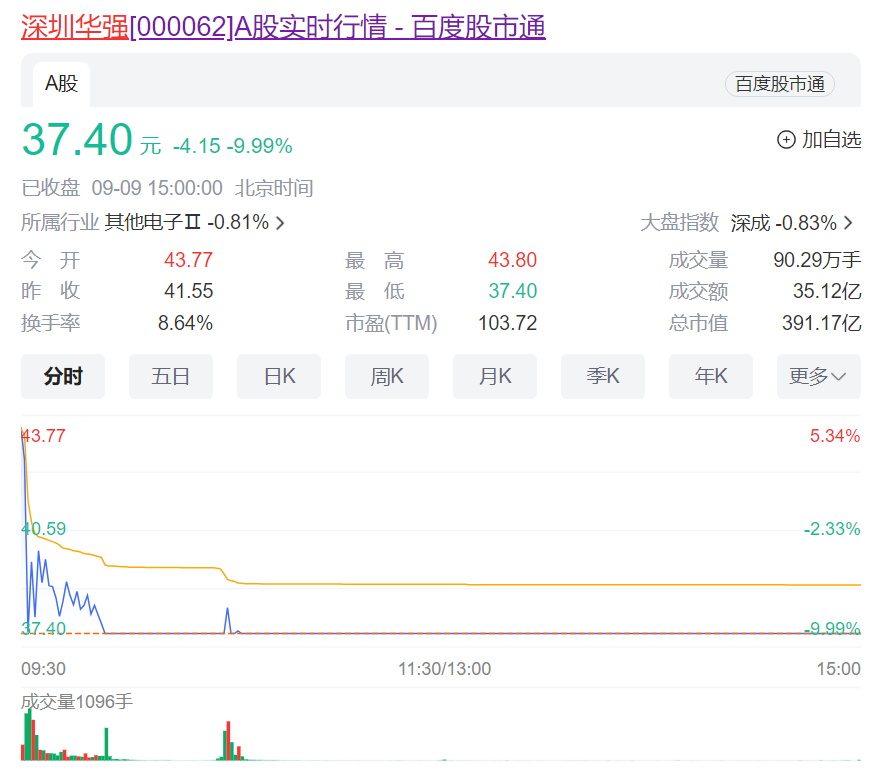Click the 最低 value 37.40
Screen dimensions: 886x774
coord(513,291)
